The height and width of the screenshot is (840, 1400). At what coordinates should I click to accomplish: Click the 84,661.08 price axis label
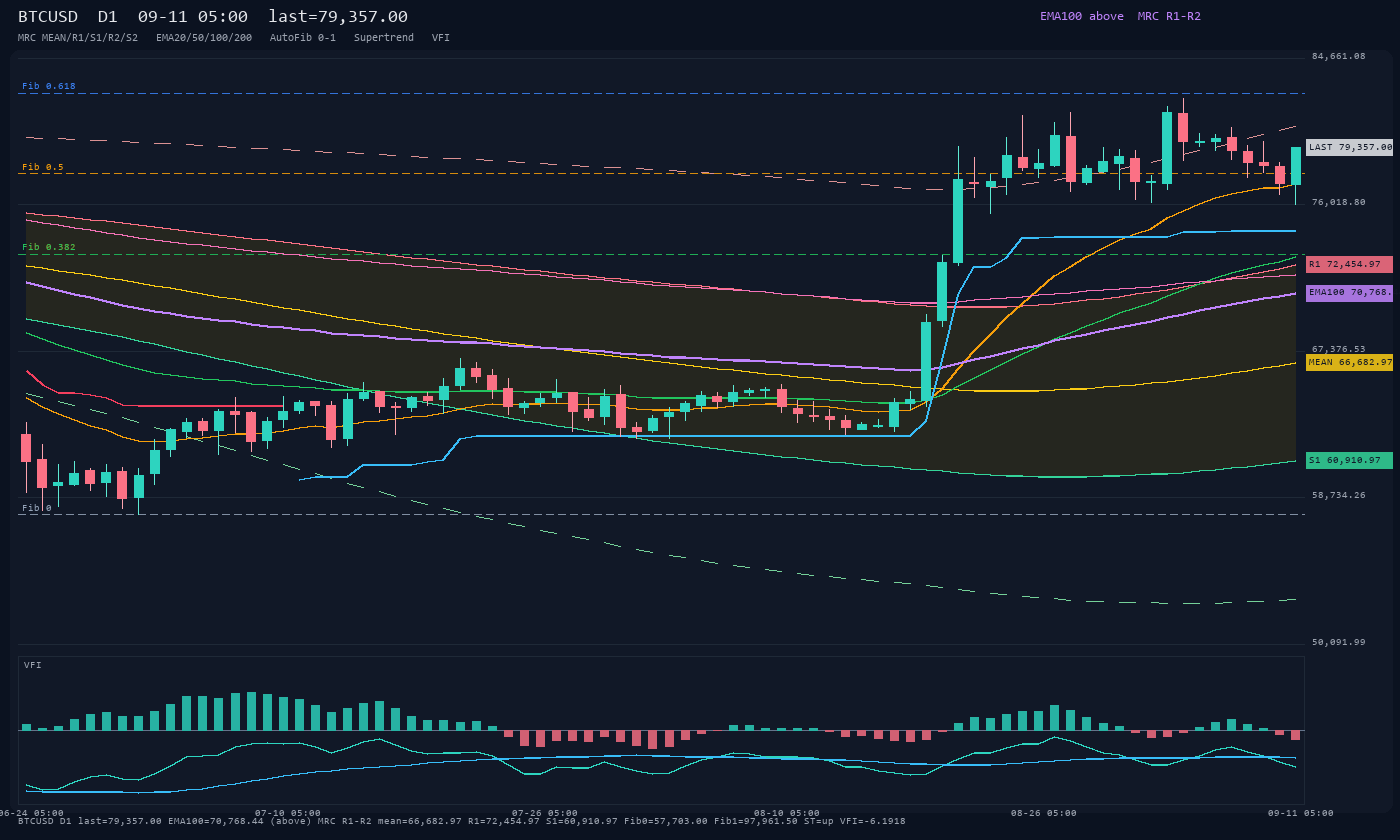(1338, 56)
